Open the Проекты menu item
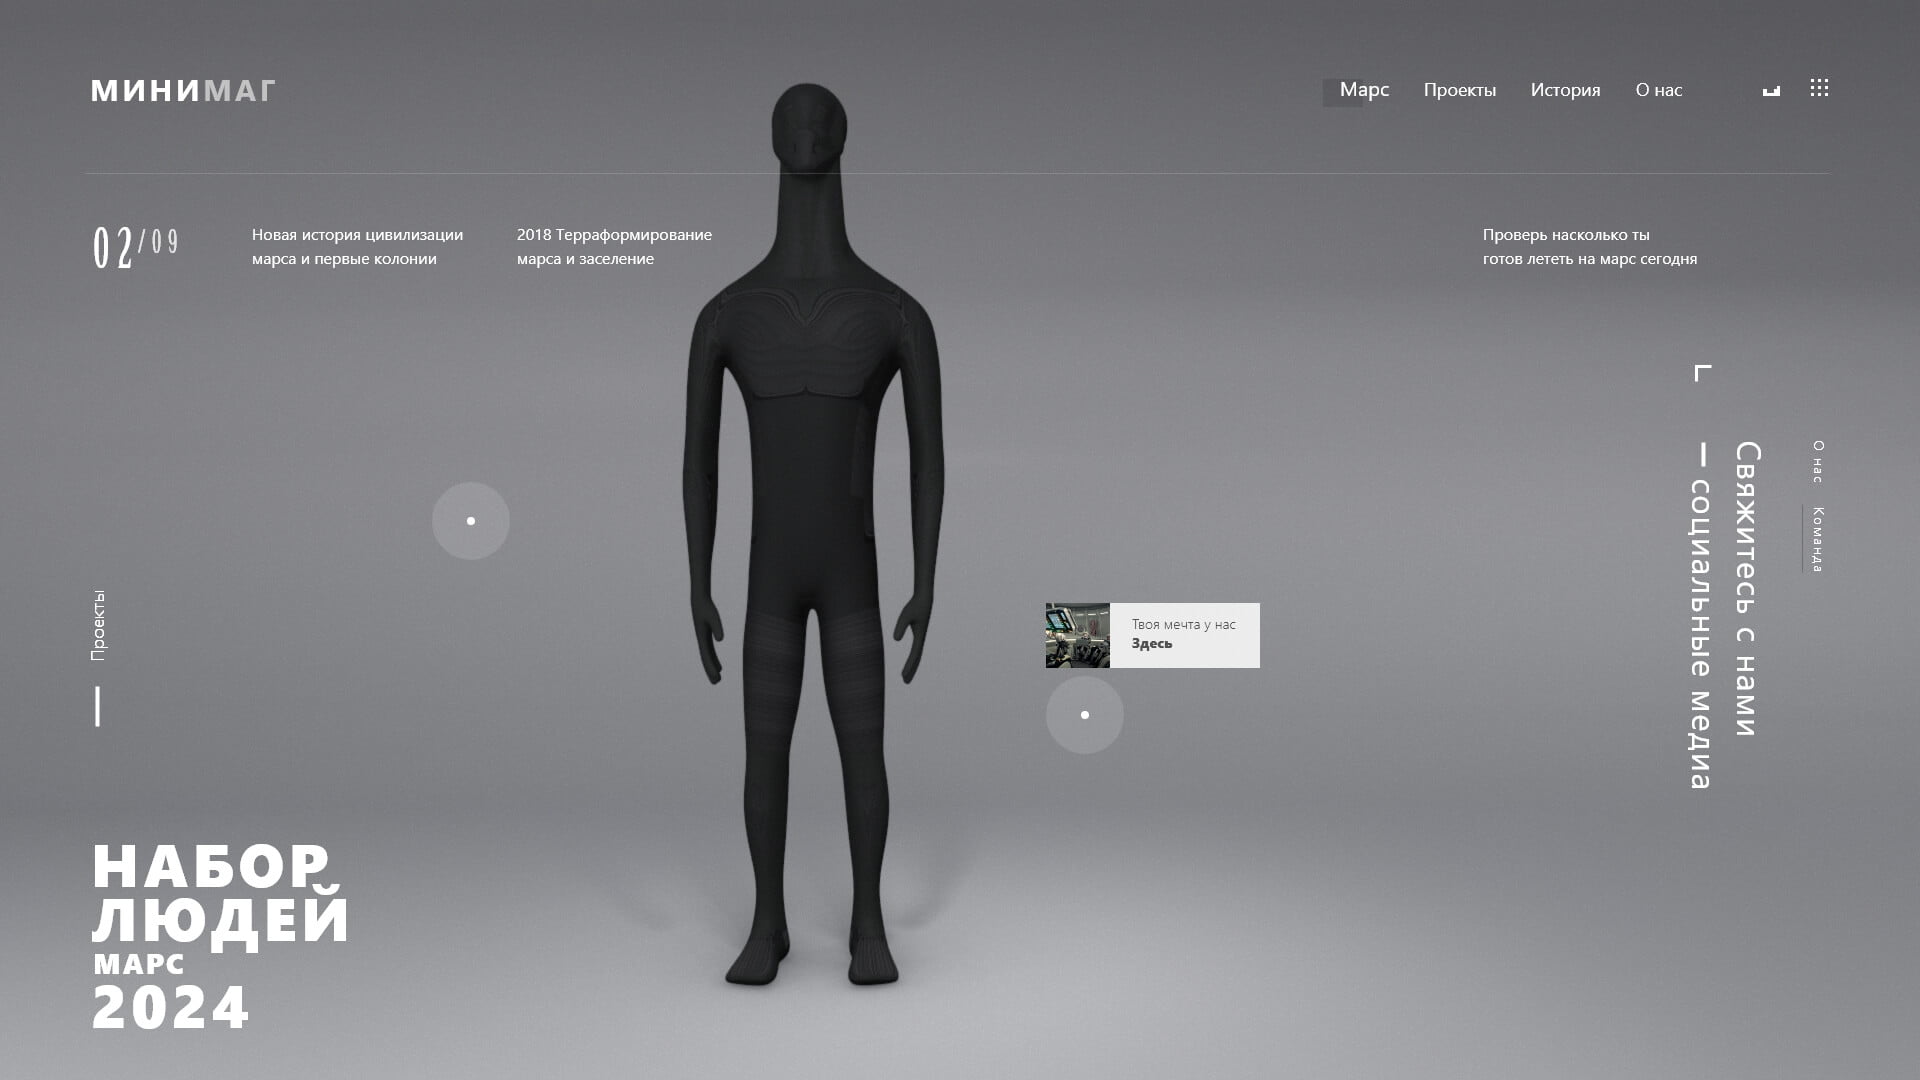This screenshot has height=1080, width=1920. tap(1459, 90)
